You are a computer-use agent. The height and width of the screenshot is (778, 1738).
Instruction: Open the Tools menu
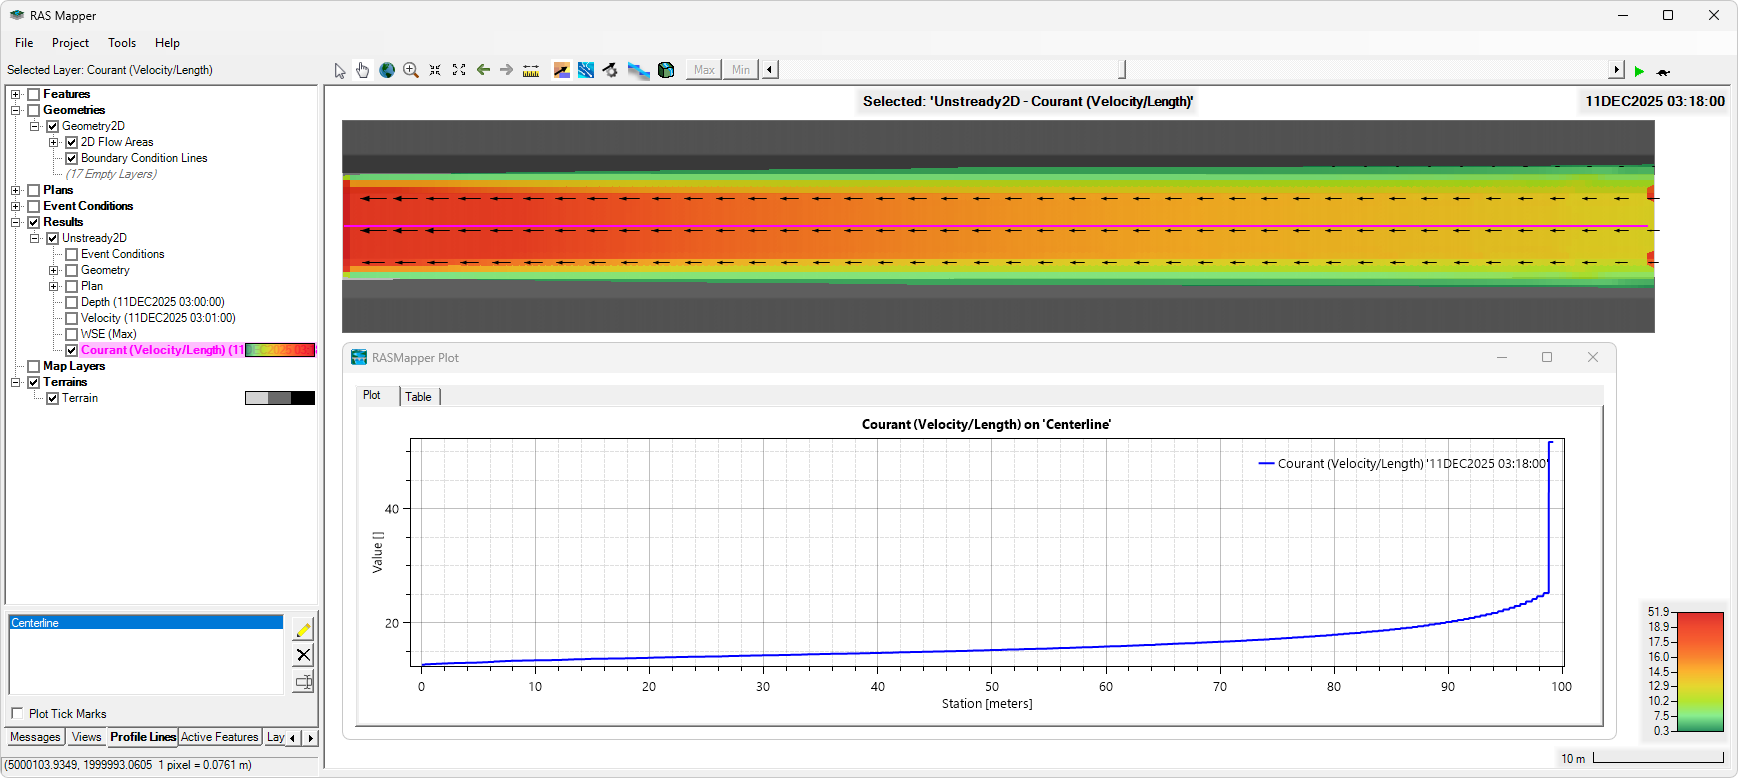(x=122, y=43)
